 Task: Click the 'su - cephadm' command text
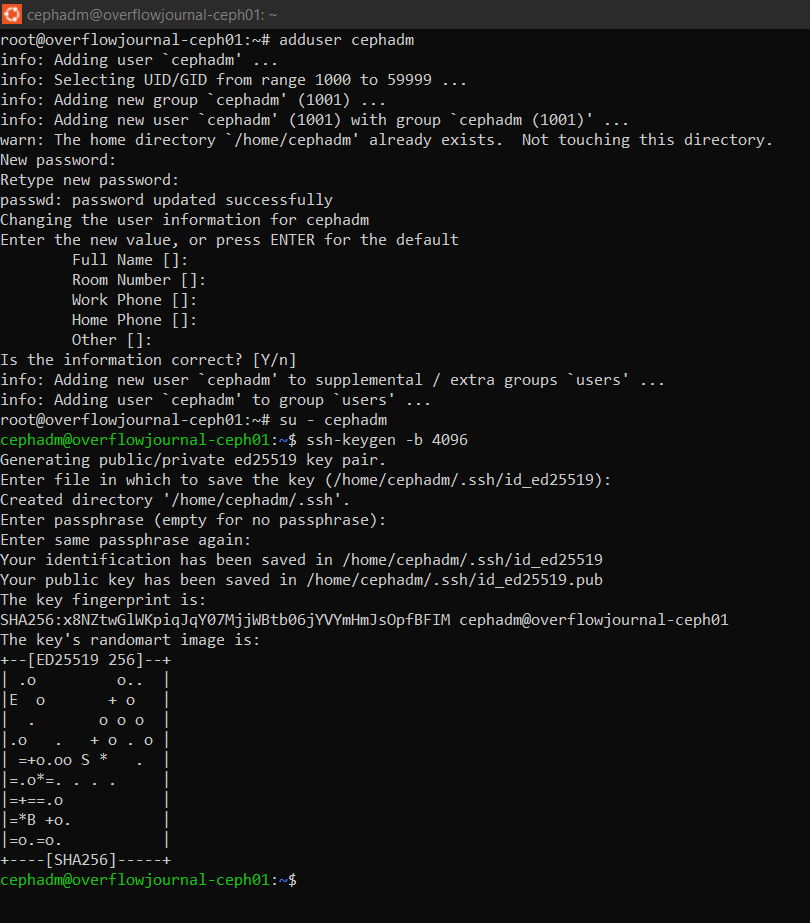coord(333,420)
